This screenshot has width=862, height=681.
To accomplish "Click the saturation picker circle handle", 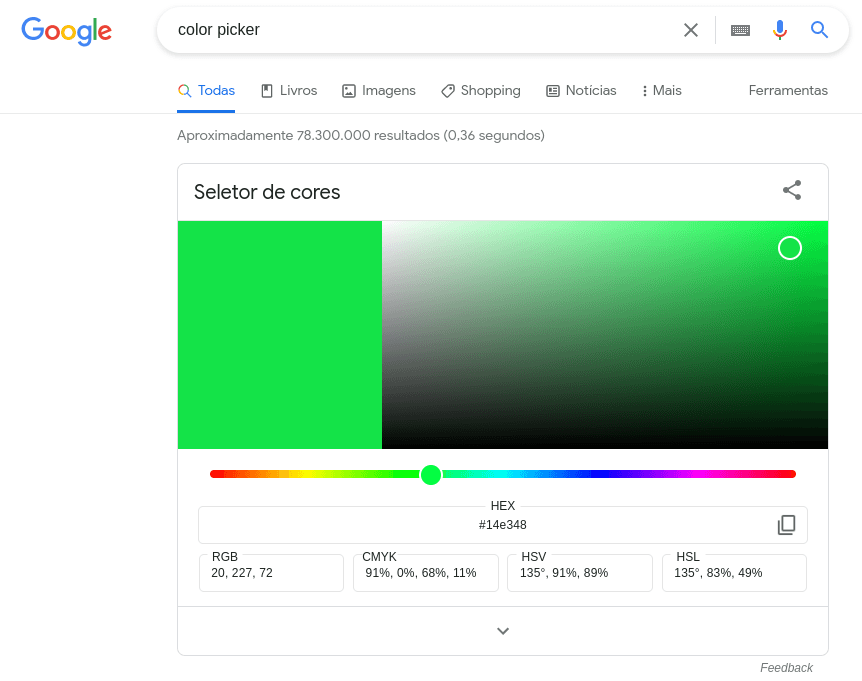I will click(790, 248).
